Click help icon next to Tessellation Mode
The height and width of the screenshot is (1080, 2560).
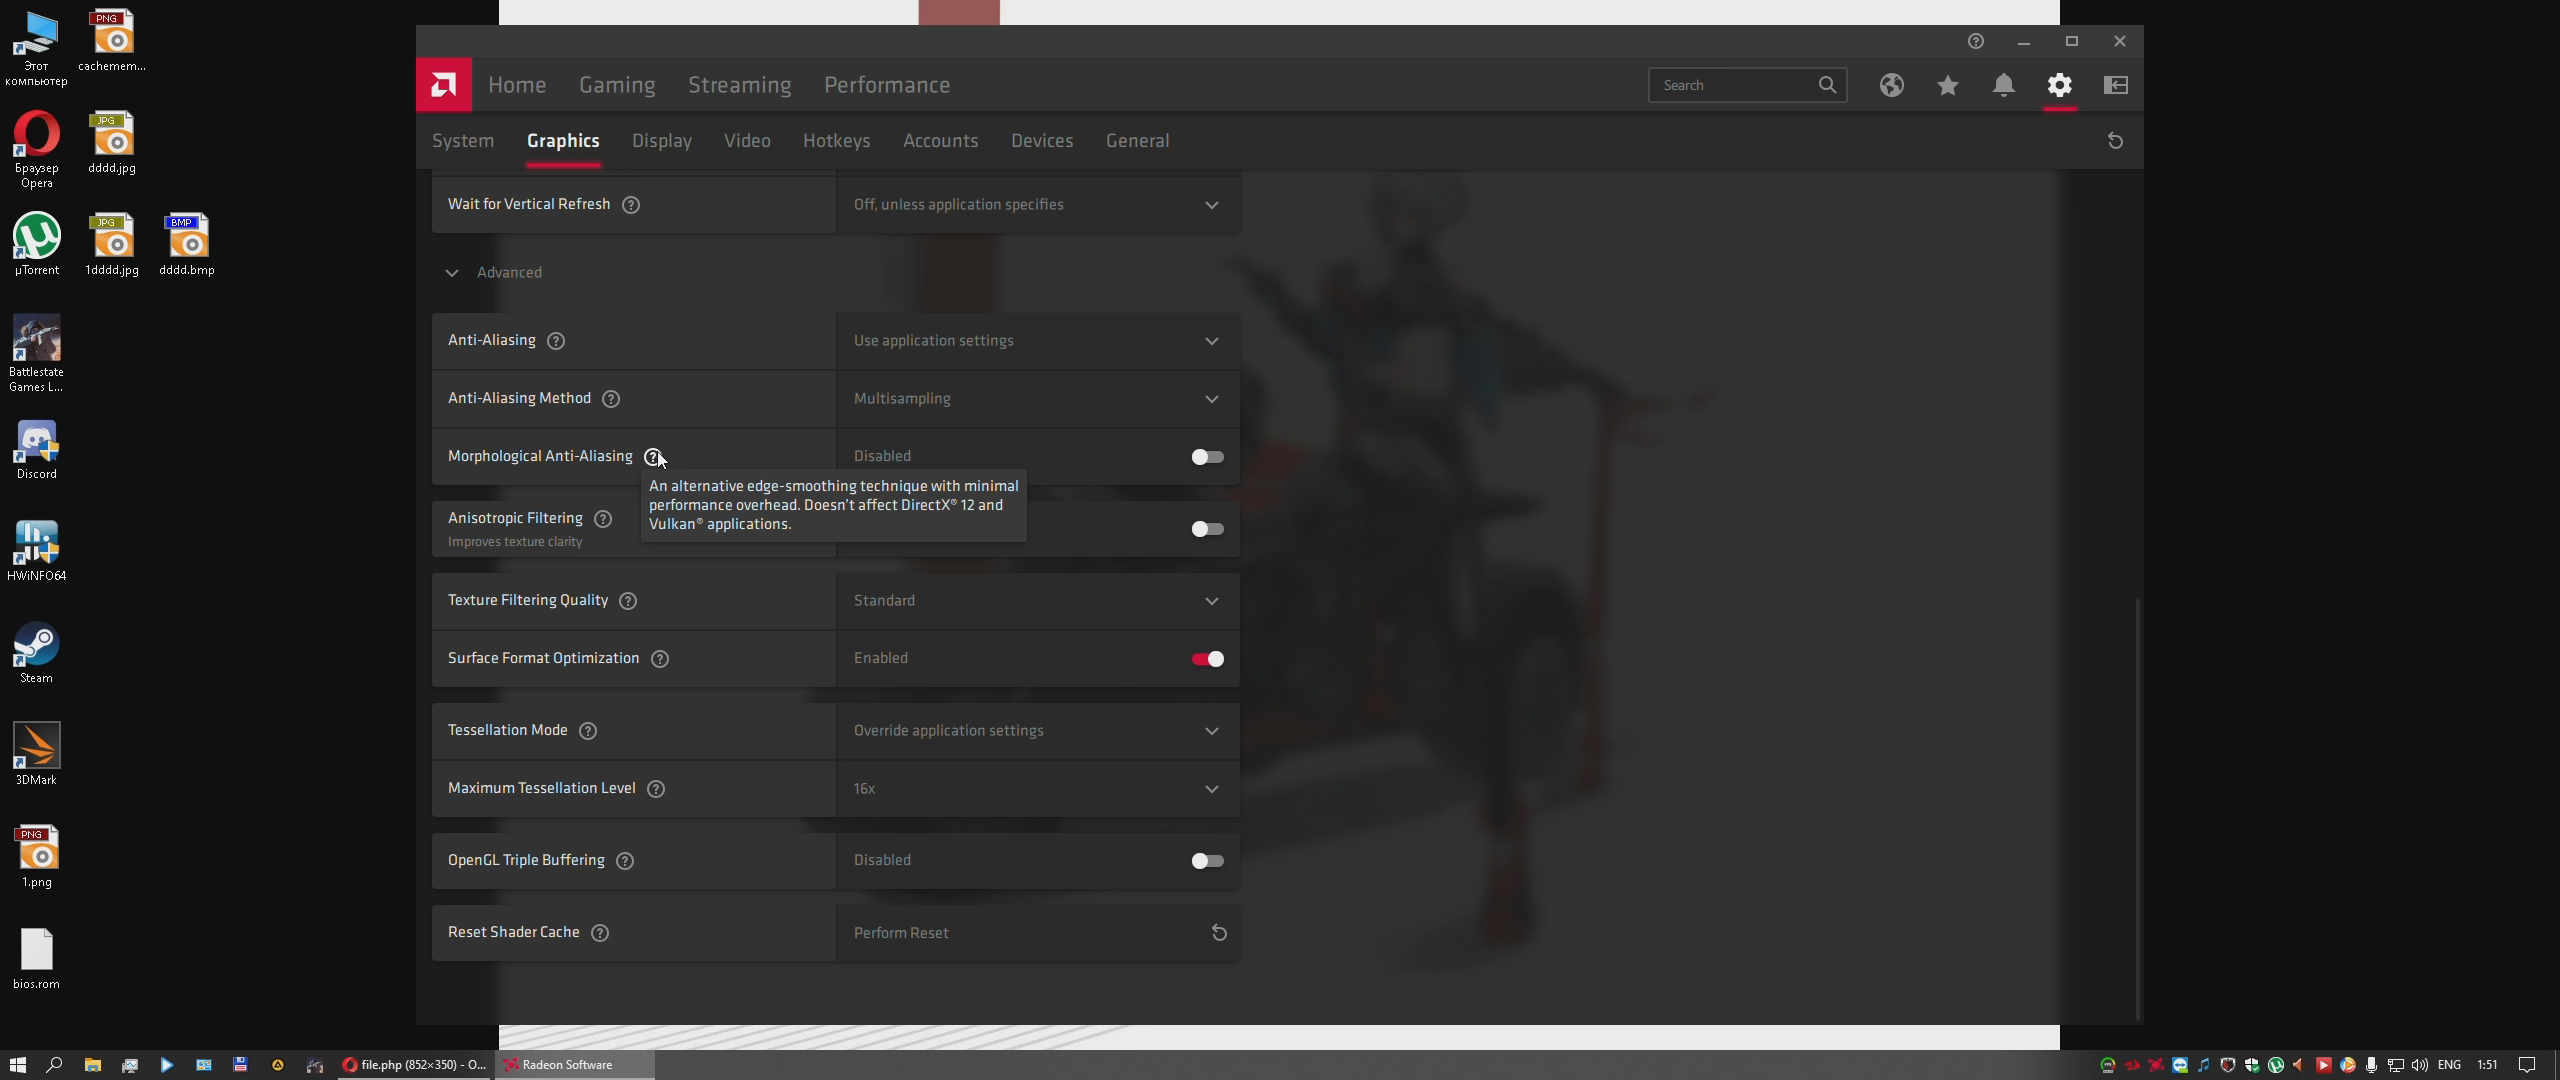coord(588,731)
